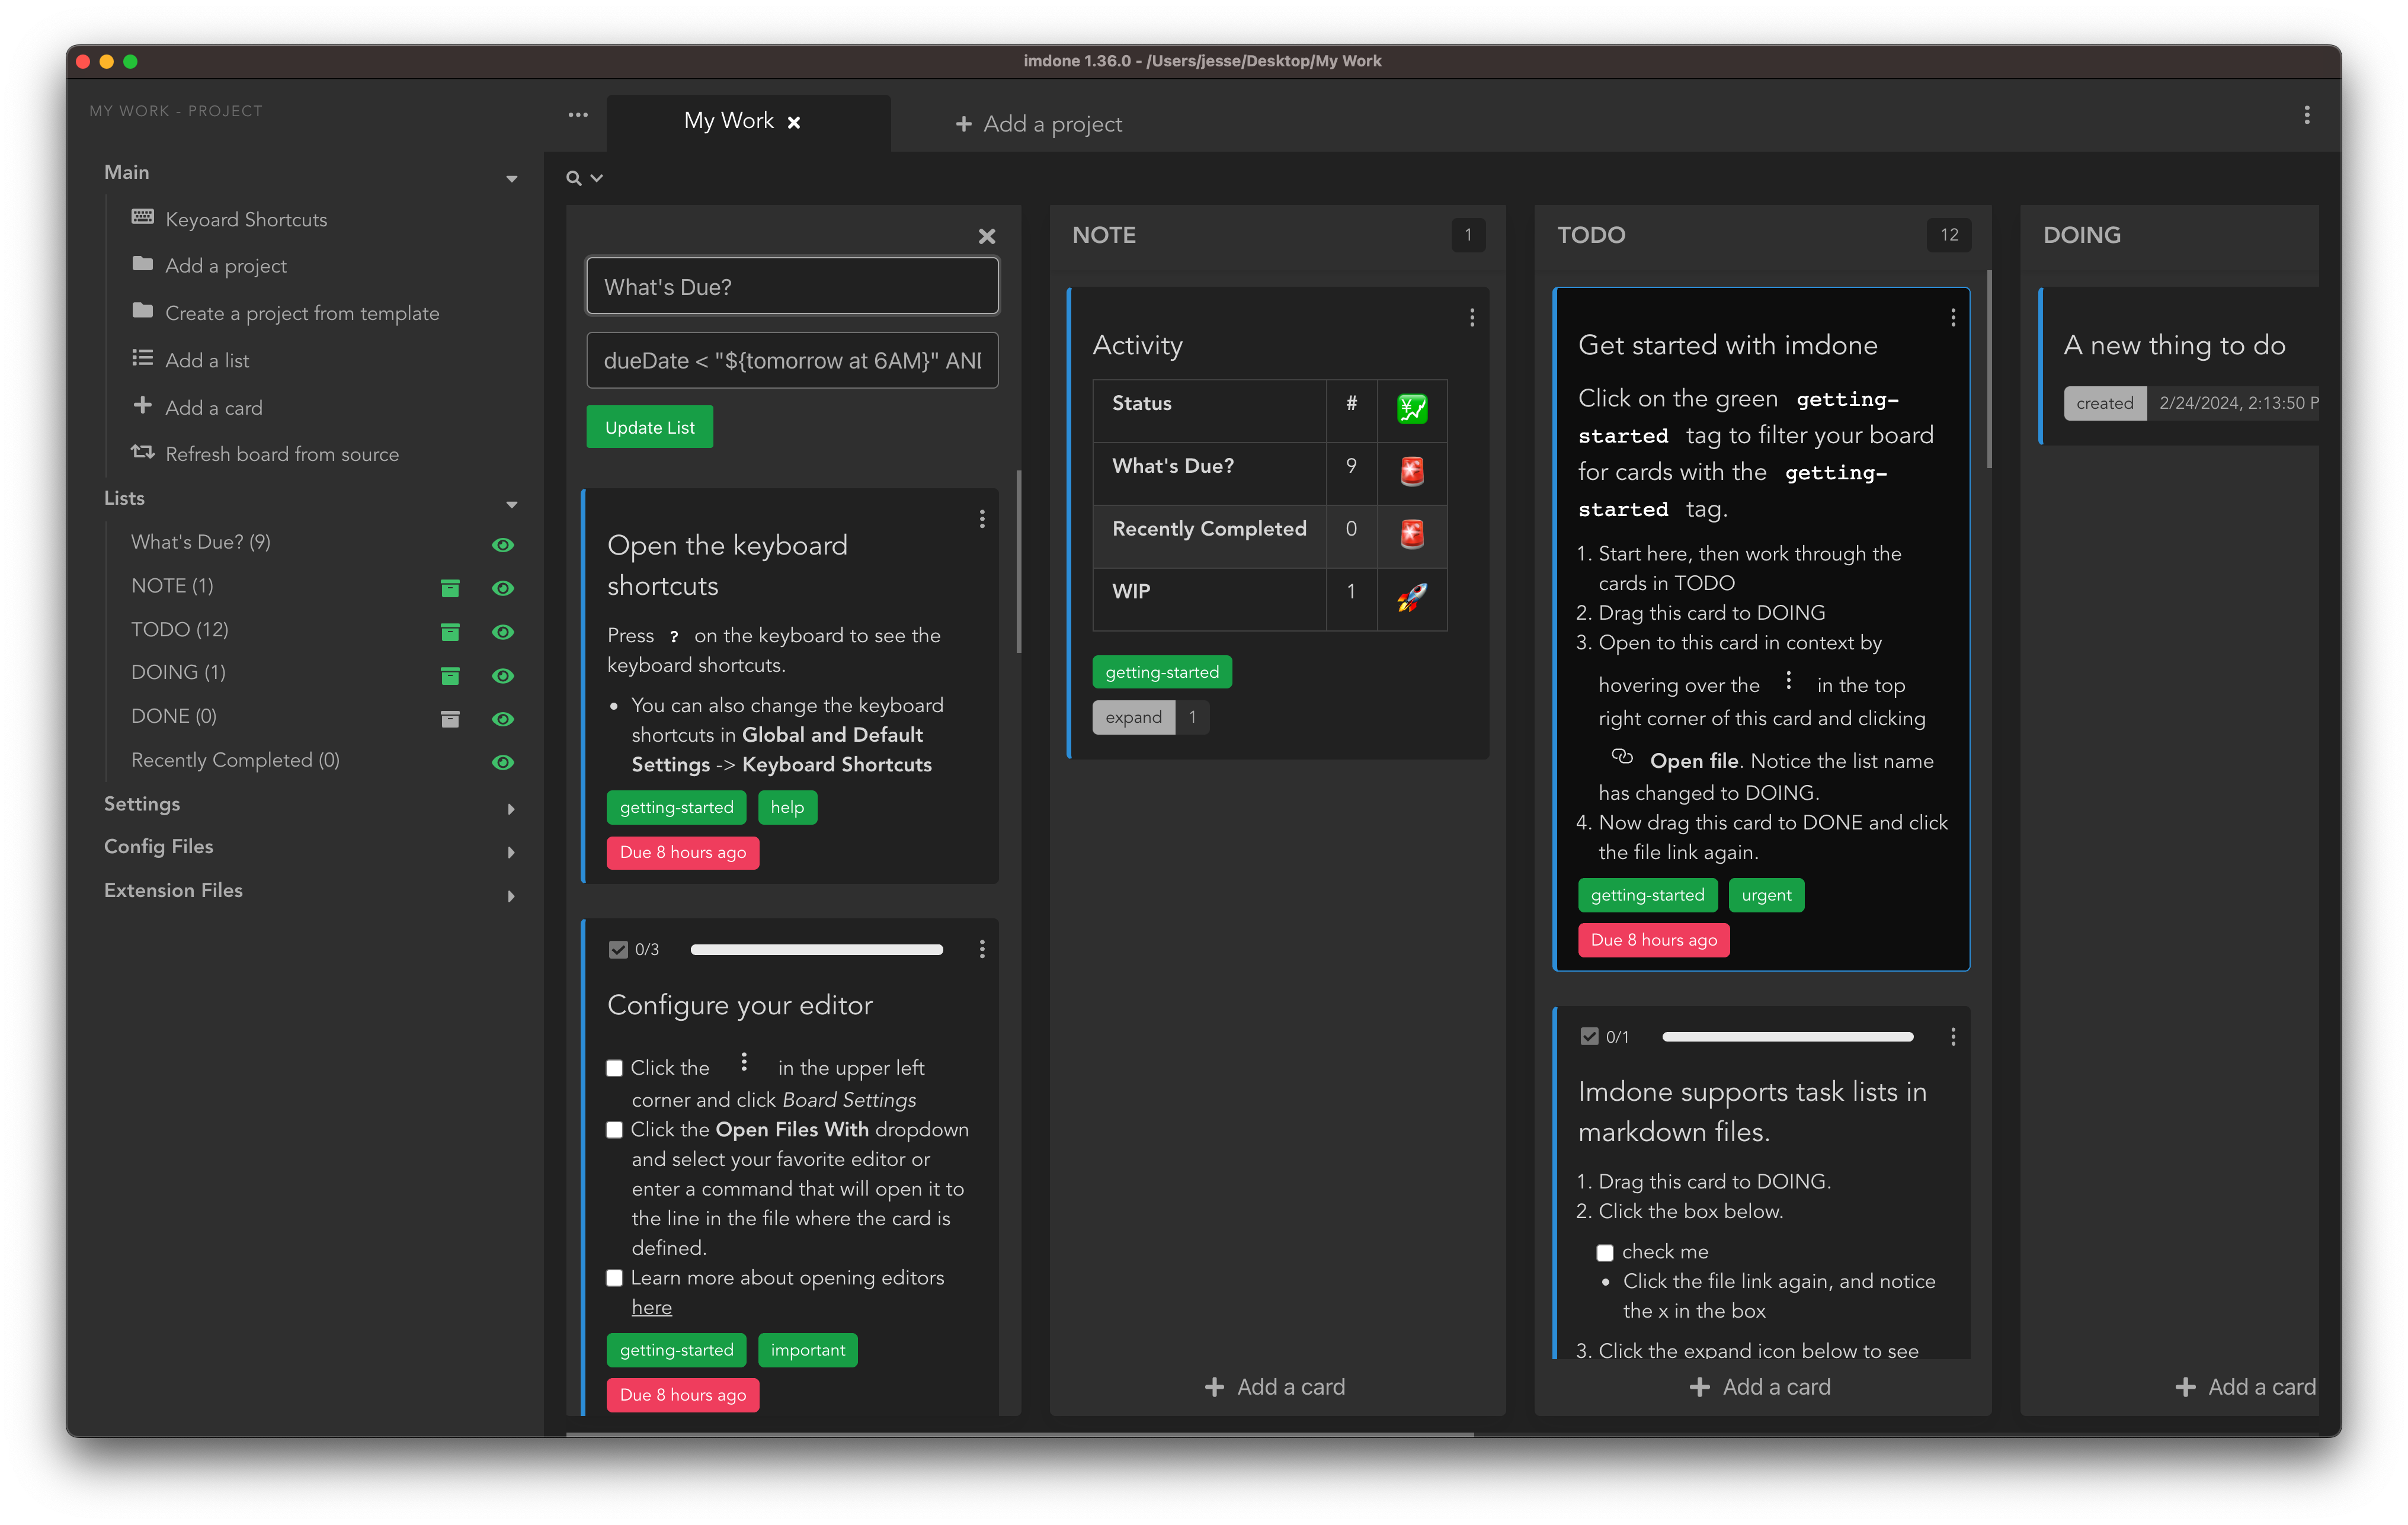Click the rocket icon in WIP row

point(1412,597)
